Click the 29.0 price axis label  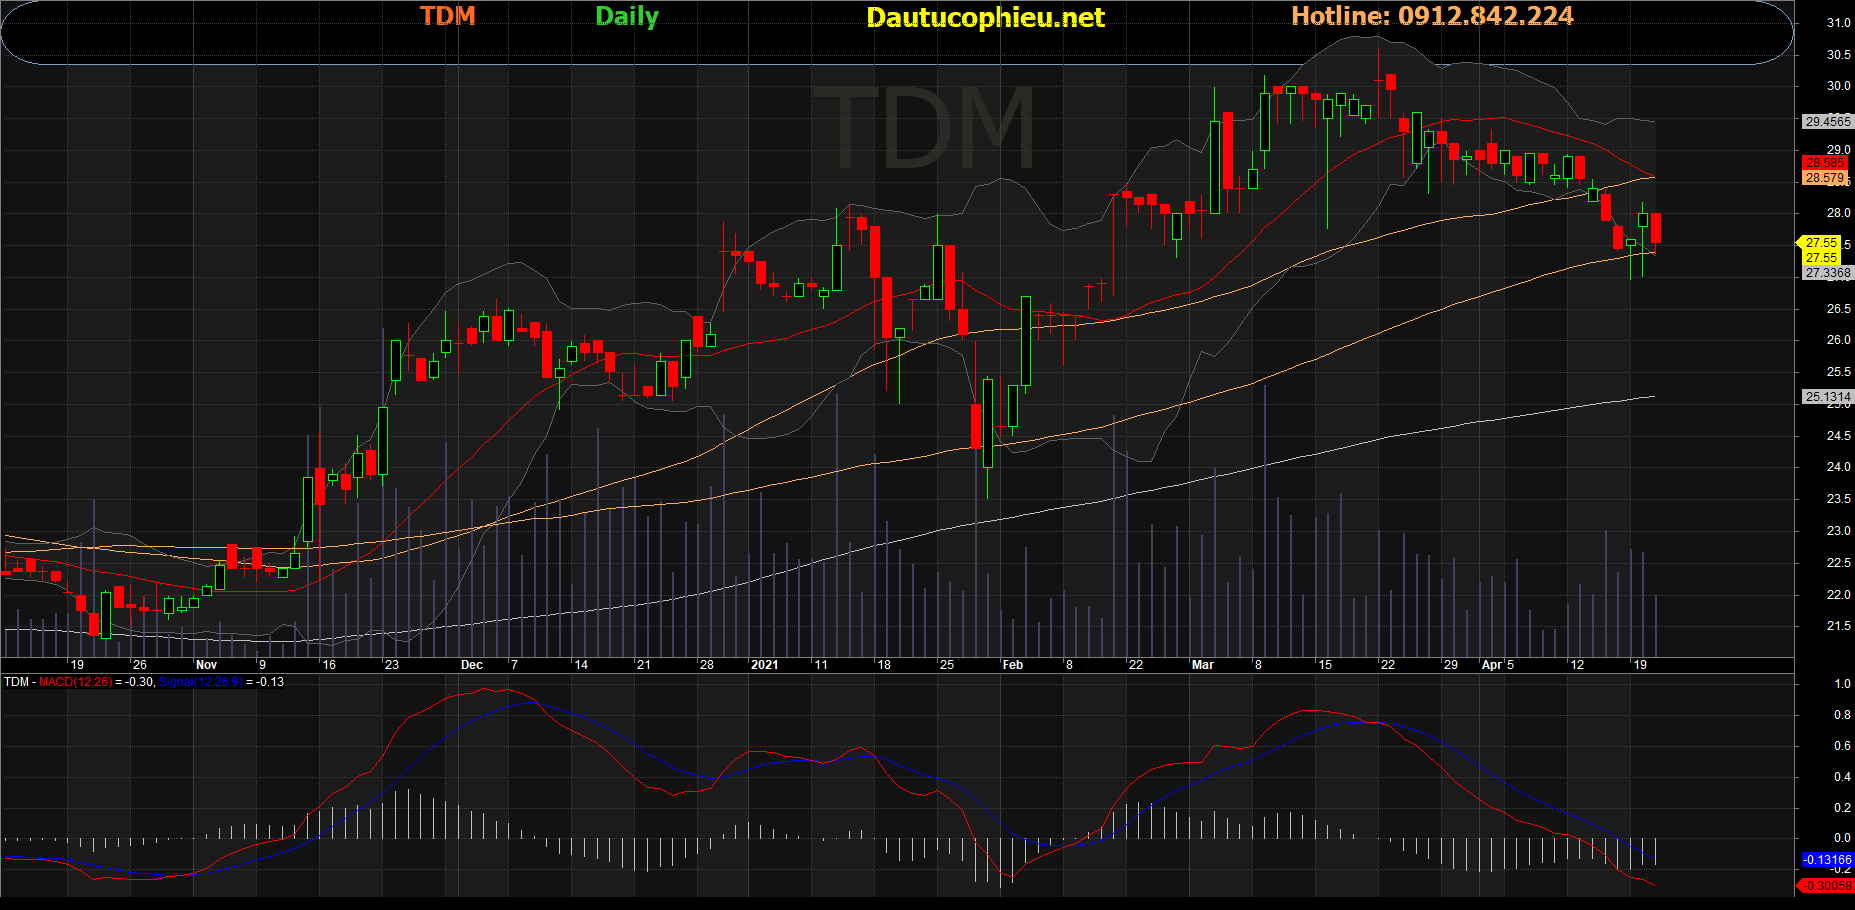[1838, 150]
